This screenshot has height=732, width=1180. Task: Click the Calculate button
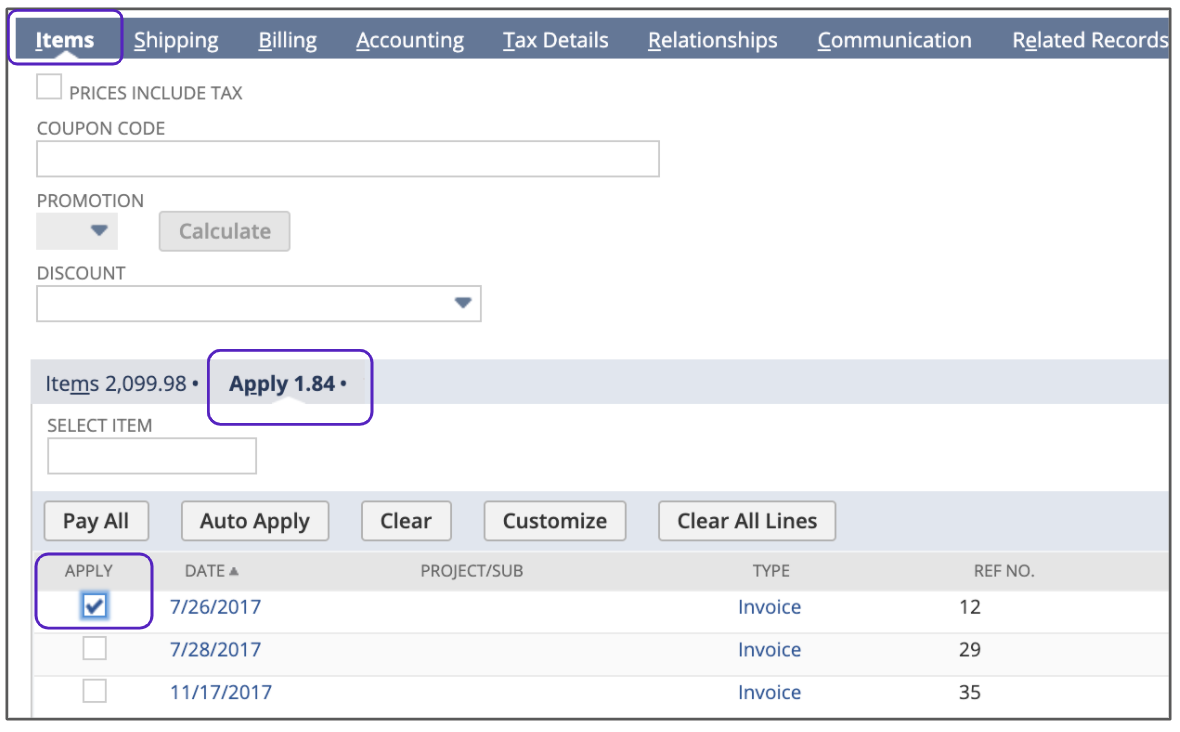coord(224,231)
